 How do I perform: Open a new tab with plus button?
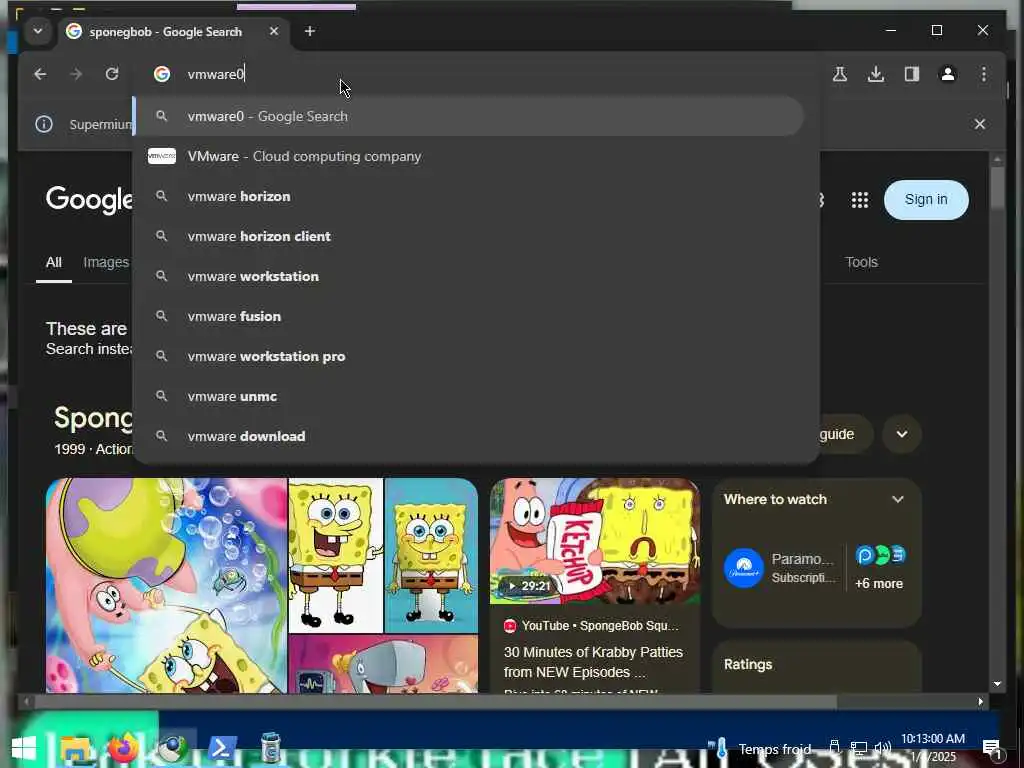click(x=310, y=31)
